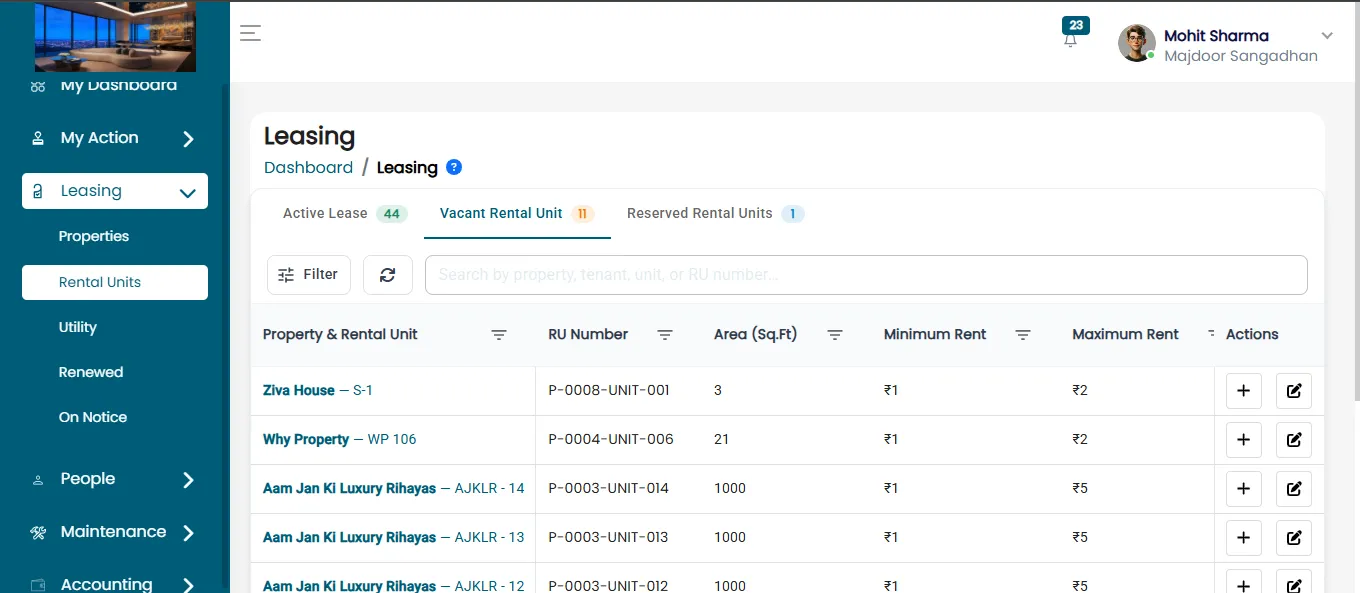Click the edit icon for AJKLR - 14 row
Image resolution: width=1360 pixels, height=593 pixels.
(x=1294, y=489)
